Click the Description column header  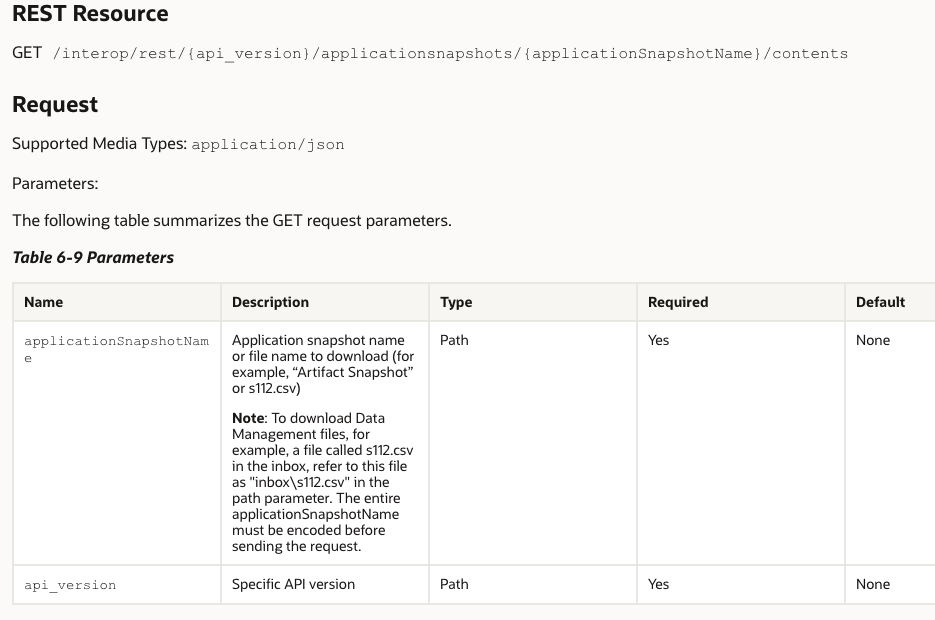(x=270, y=302)
